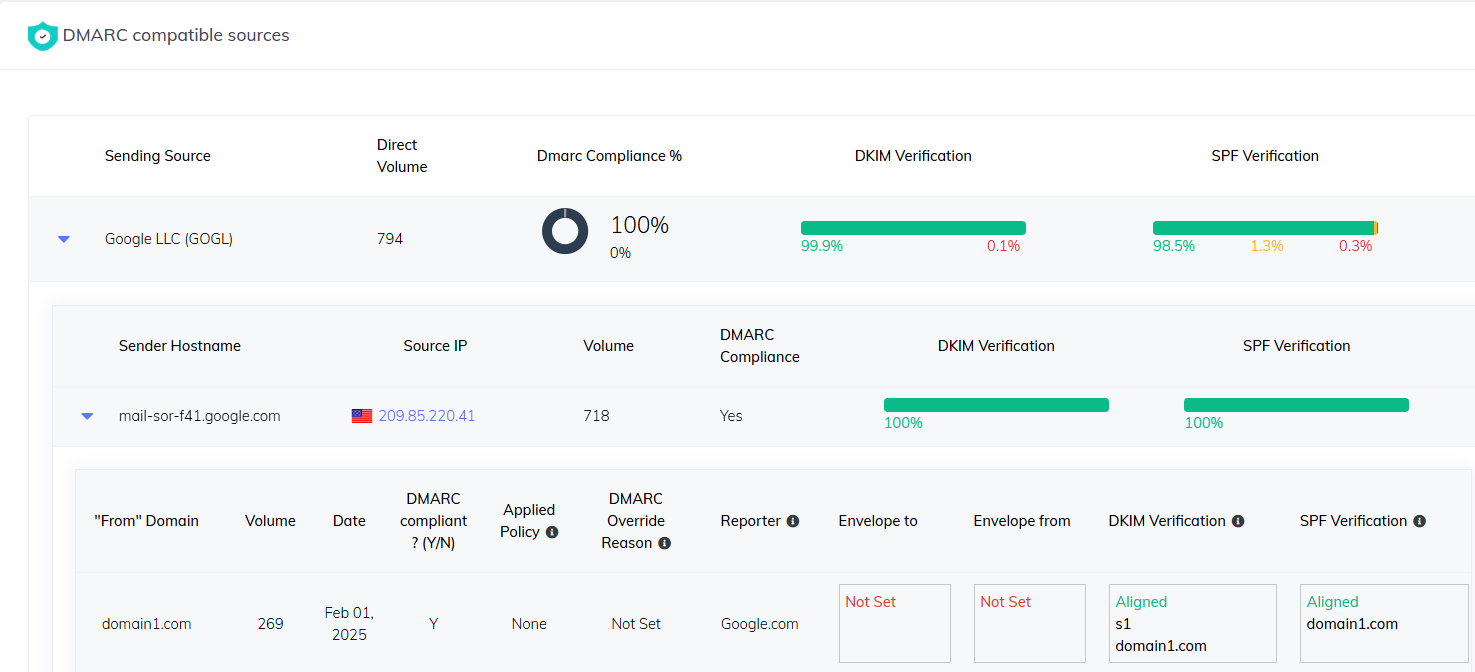This screenshot has width=1475, height=672.
Task: Click the Envelope from Not Set box
Action: tap(1030, 624)
